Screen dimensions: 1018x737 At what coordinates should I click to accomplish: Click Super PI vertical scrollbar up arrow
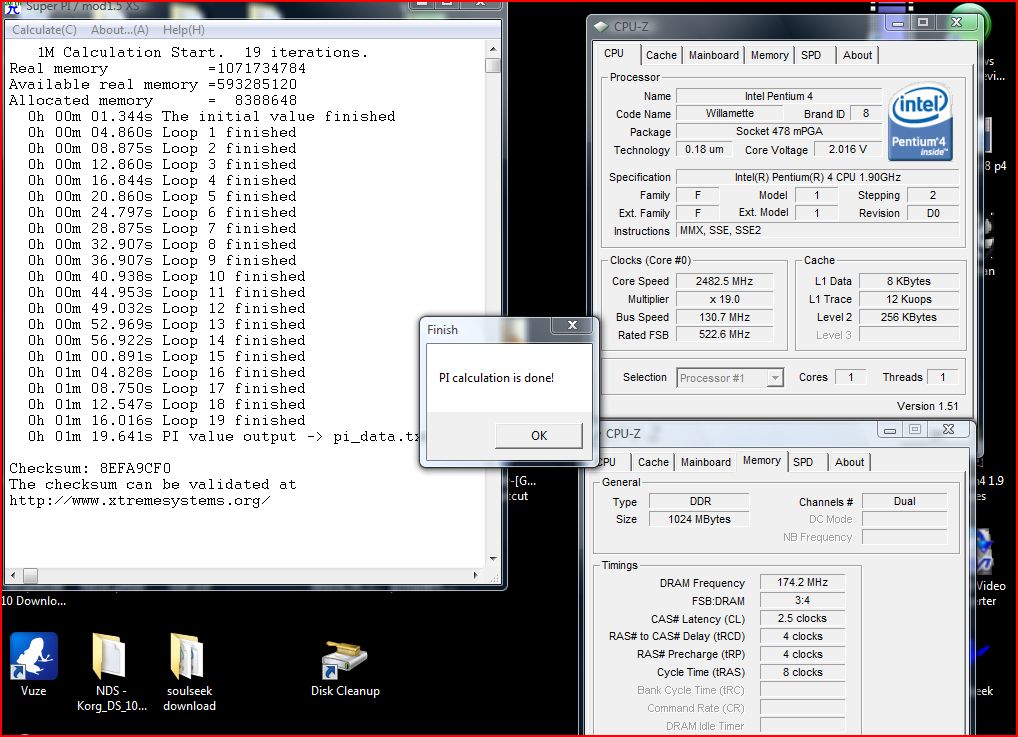pyautogui.click(x=493, y=49)
